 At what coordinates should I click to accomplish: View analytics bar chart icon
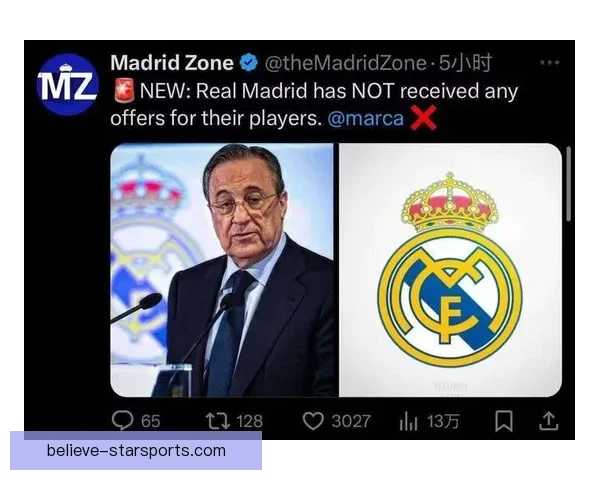click(x=409, y=421)
